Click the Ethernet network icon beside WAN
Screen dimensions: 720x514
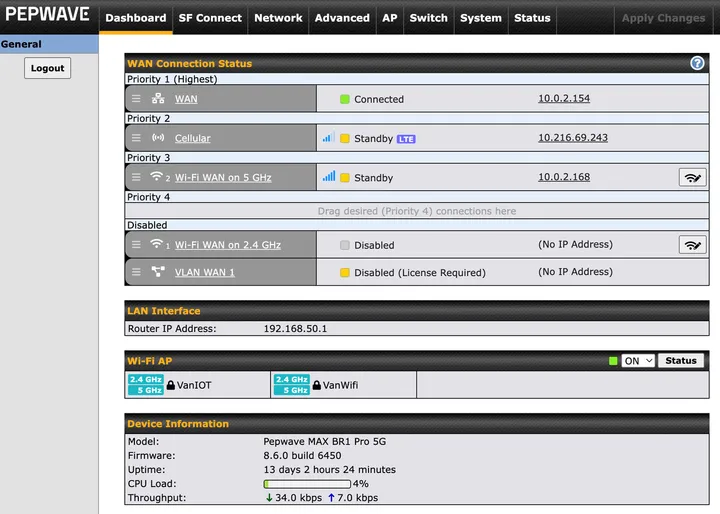click(x=158, y=98)
